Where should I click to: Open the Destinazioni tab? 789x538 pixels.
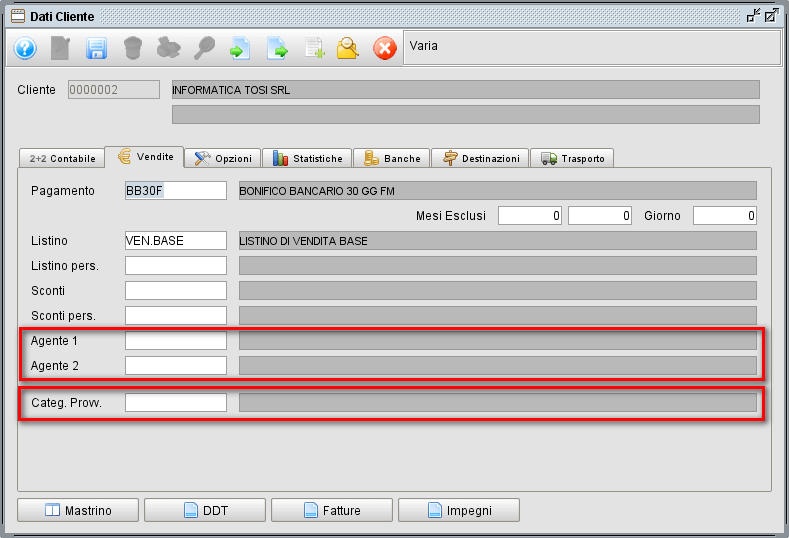(x=480, y=159)
